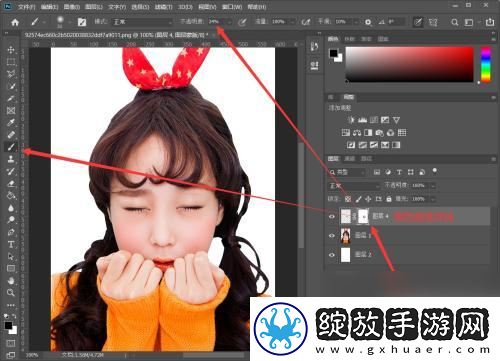Open the brush opacity slider arrow

click(229, 22)
